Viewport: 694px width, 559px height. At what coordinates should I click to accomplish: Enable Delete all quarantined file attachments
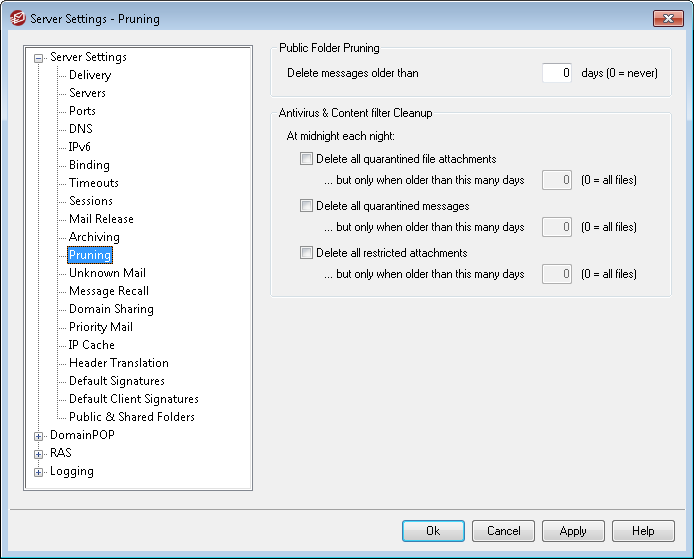(x=307, y=159)
